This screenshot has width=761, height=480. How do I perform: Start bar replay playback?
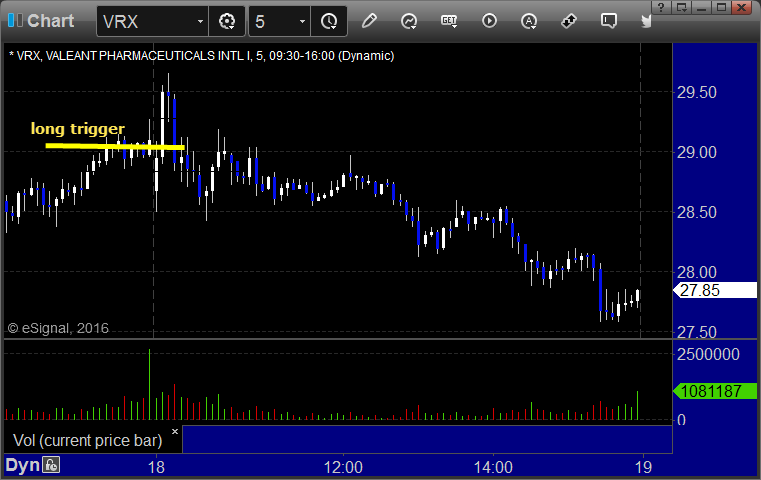coord(489,21)
